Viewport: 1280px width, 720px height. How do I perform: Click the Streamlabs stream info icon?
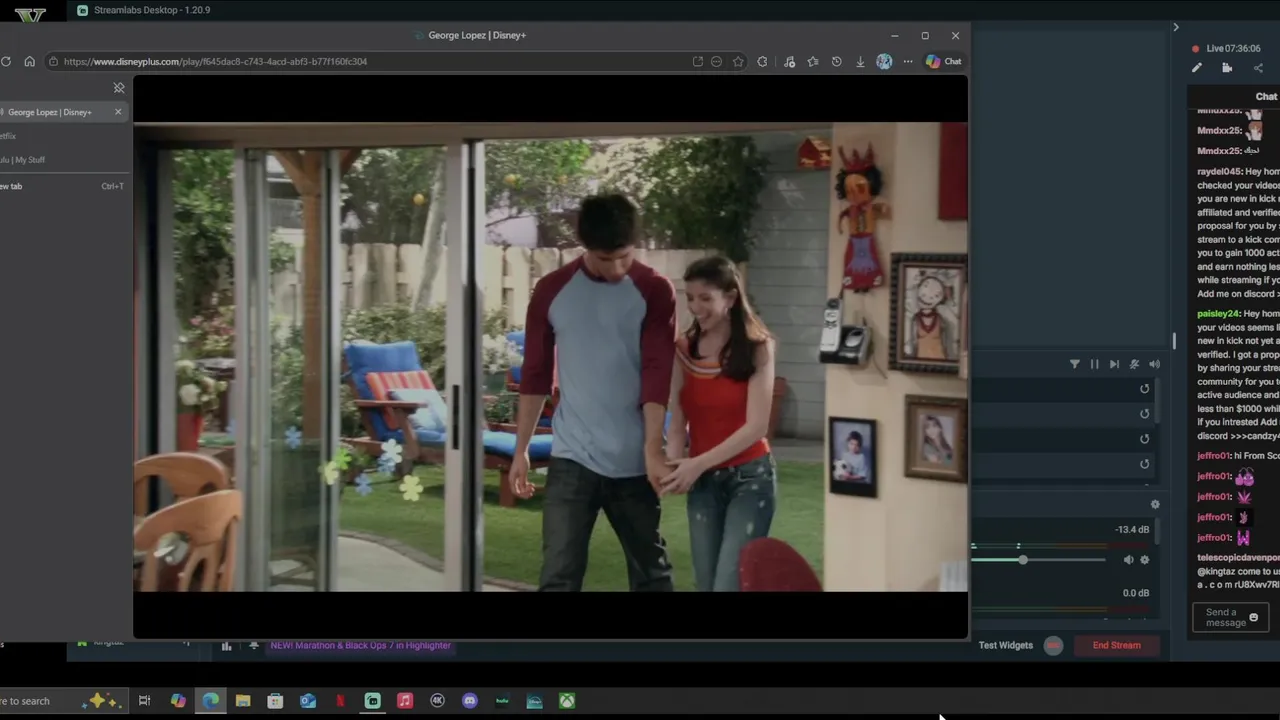[1227, 68]
